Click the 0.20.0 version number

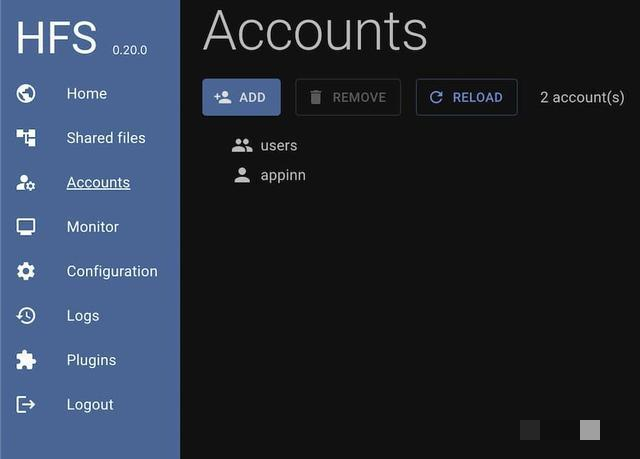(x=129, y=49)
